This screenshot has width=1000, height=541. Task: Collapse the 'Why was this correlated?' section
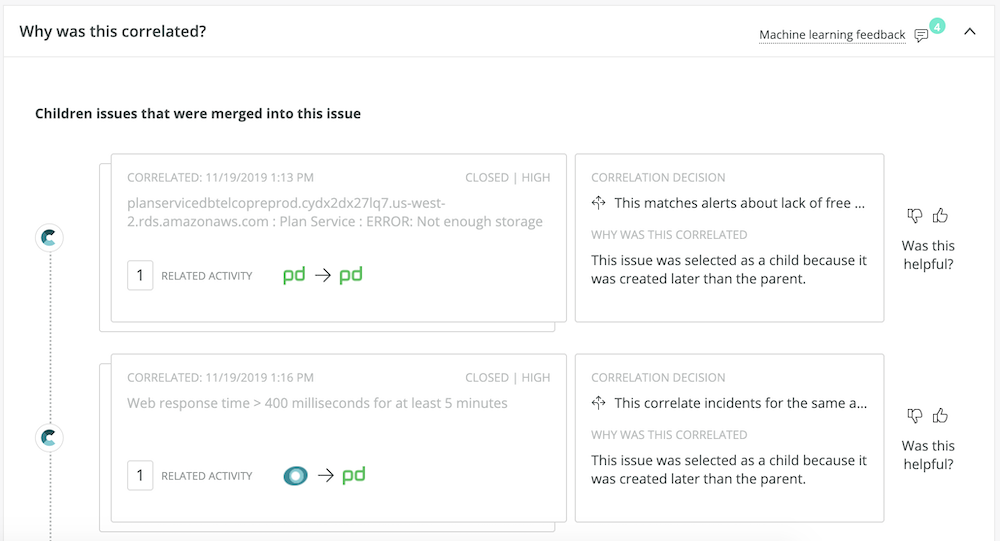[969, 31]
